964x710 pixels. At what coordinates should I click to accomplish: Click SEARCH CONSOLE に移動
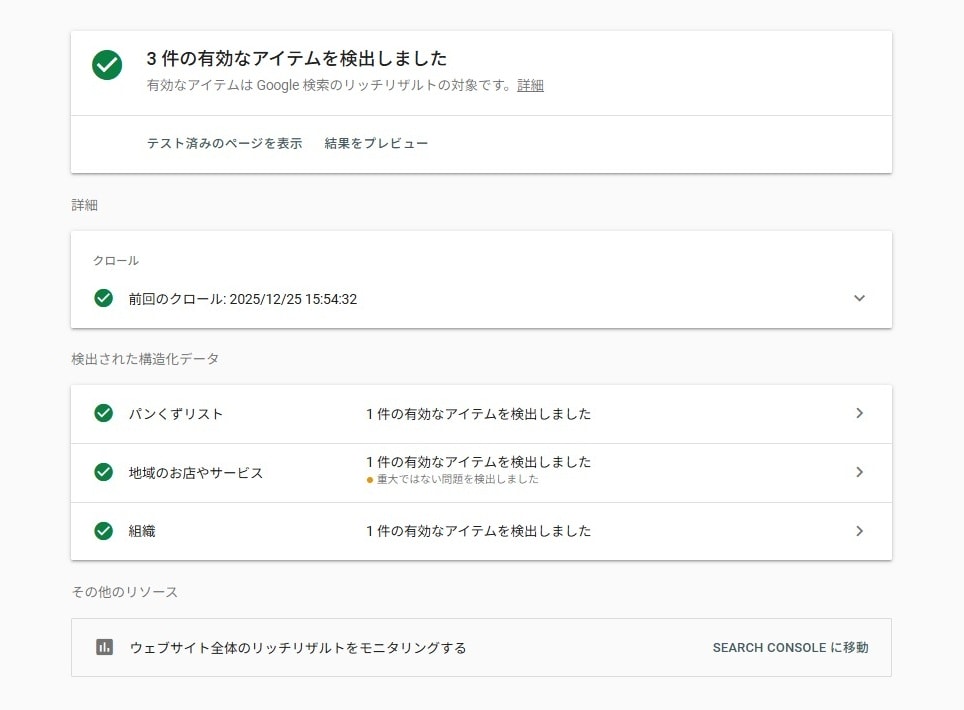tap(789, 648)
